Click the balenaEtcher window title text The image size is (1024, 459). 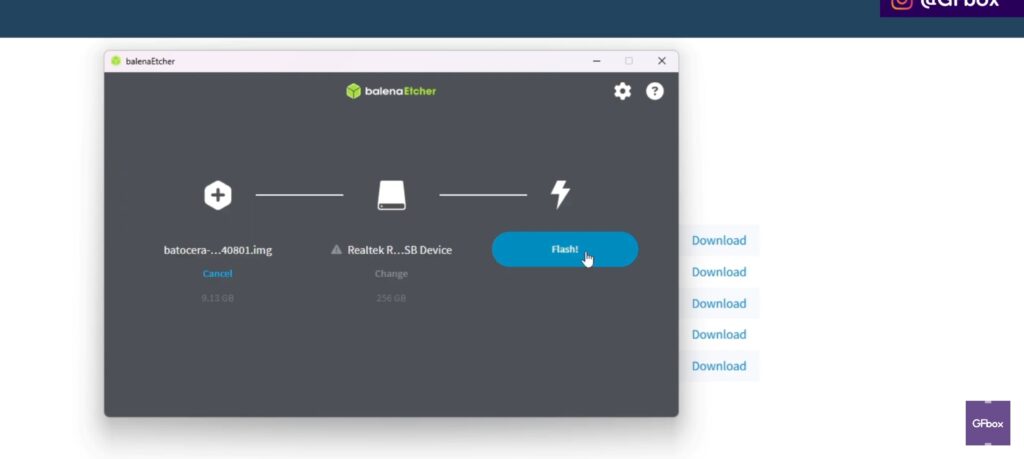(x=150, y=61)
